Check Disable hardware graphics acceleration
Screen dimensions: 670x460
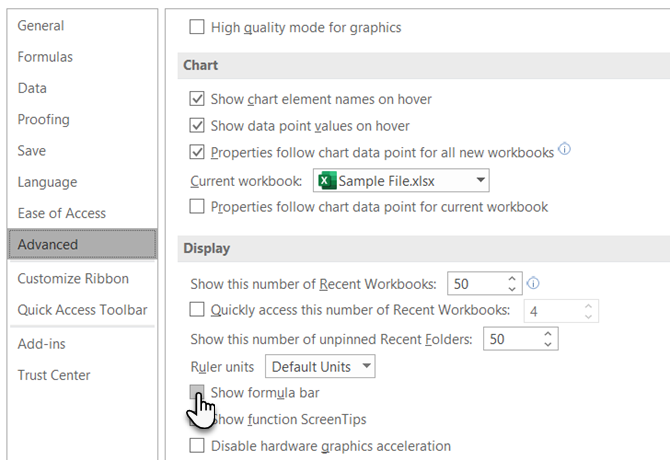coord(197,445)
